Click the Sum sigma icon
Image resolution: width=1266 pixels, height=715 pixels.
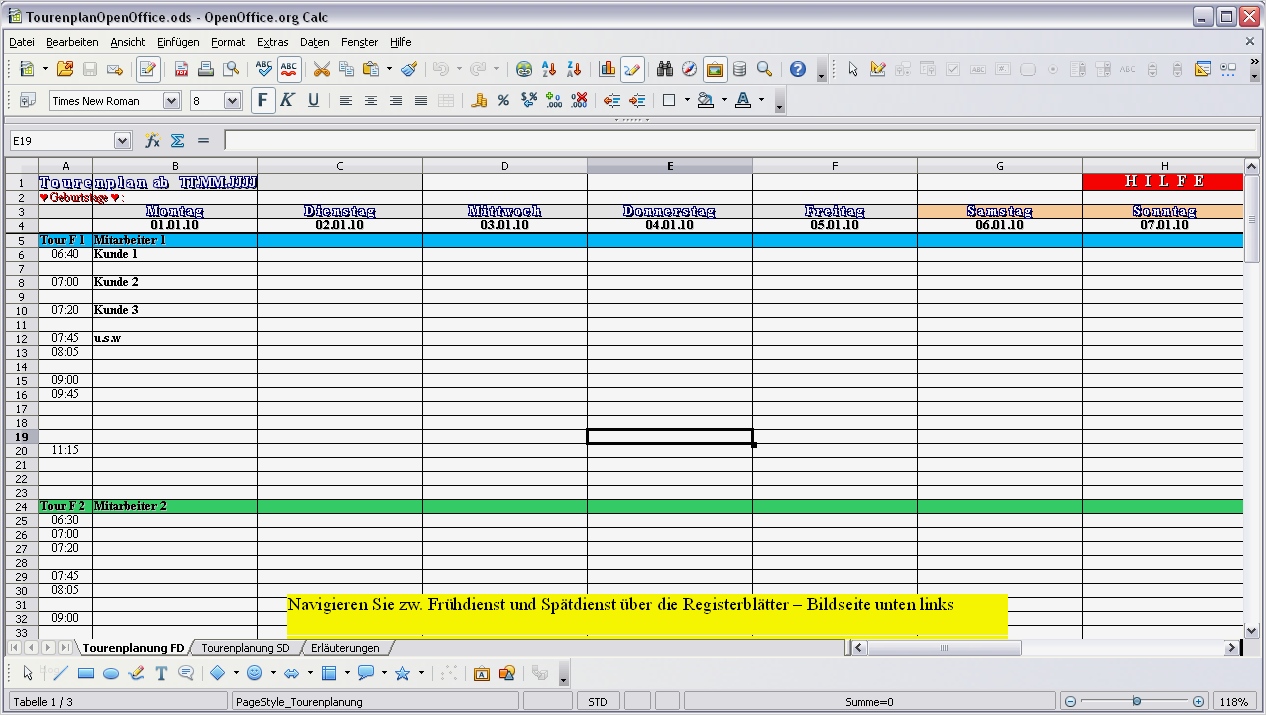tap(177, 141)
